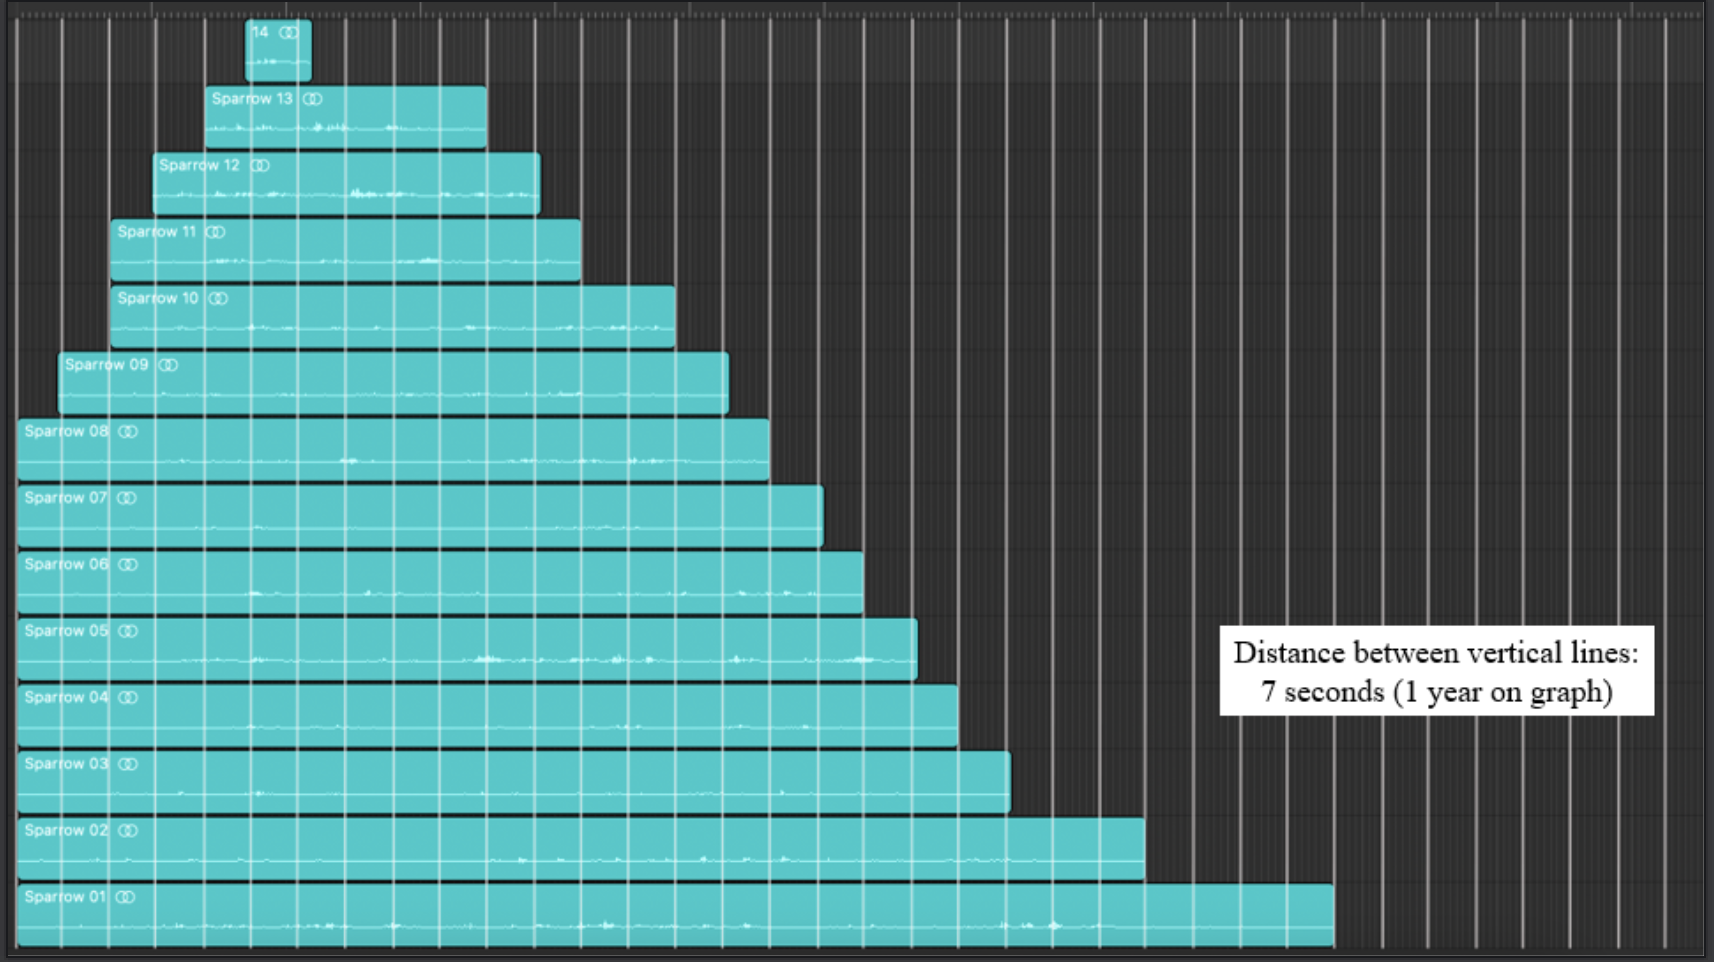Screen dimensions: 1714x962
Task: Click the stereo icon on Sparrow 10 region
Action: click(218, 298)
